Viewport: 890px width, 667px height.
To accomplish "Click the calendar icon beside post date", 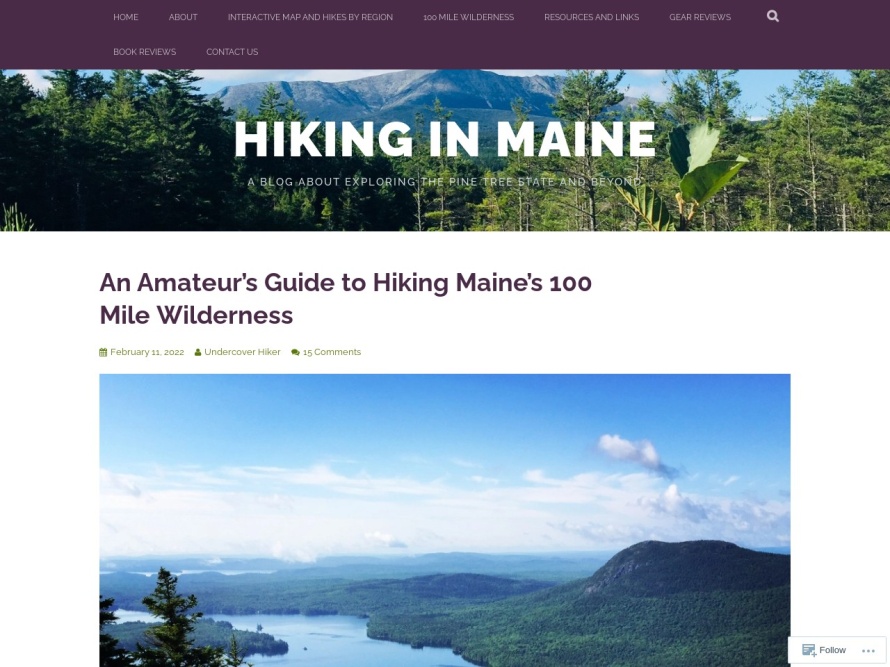I will click(x=103, y=352).
